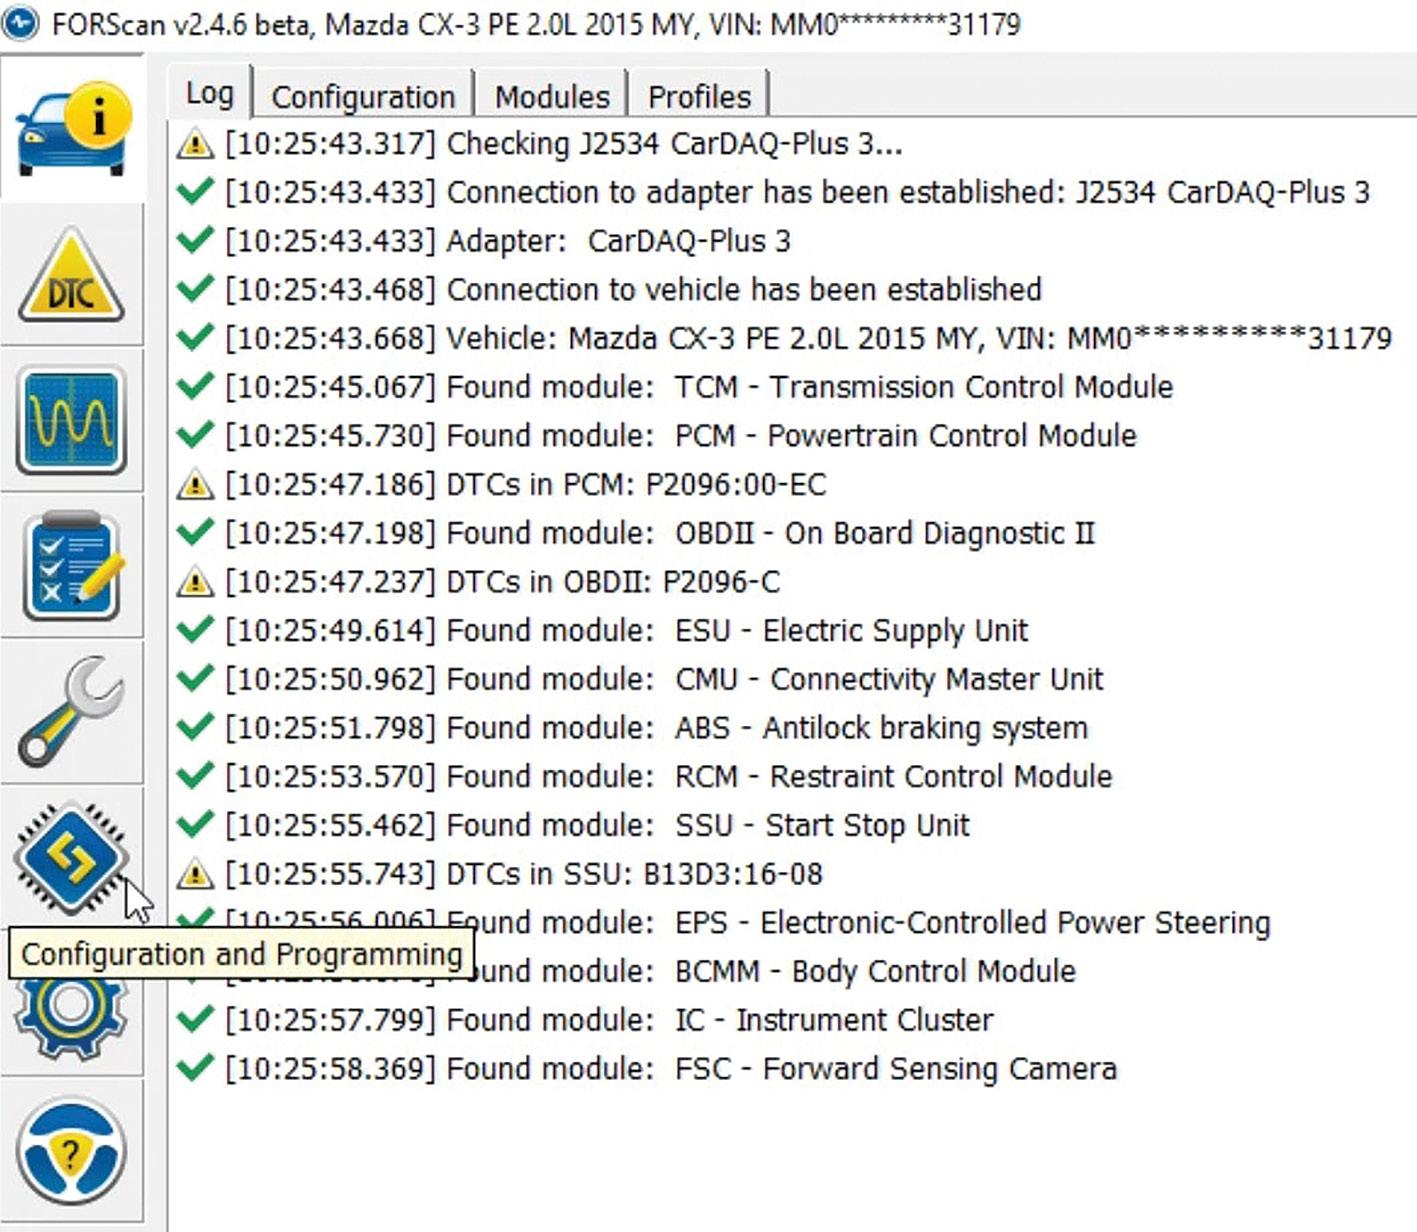Open the tests checklist section

72,565
